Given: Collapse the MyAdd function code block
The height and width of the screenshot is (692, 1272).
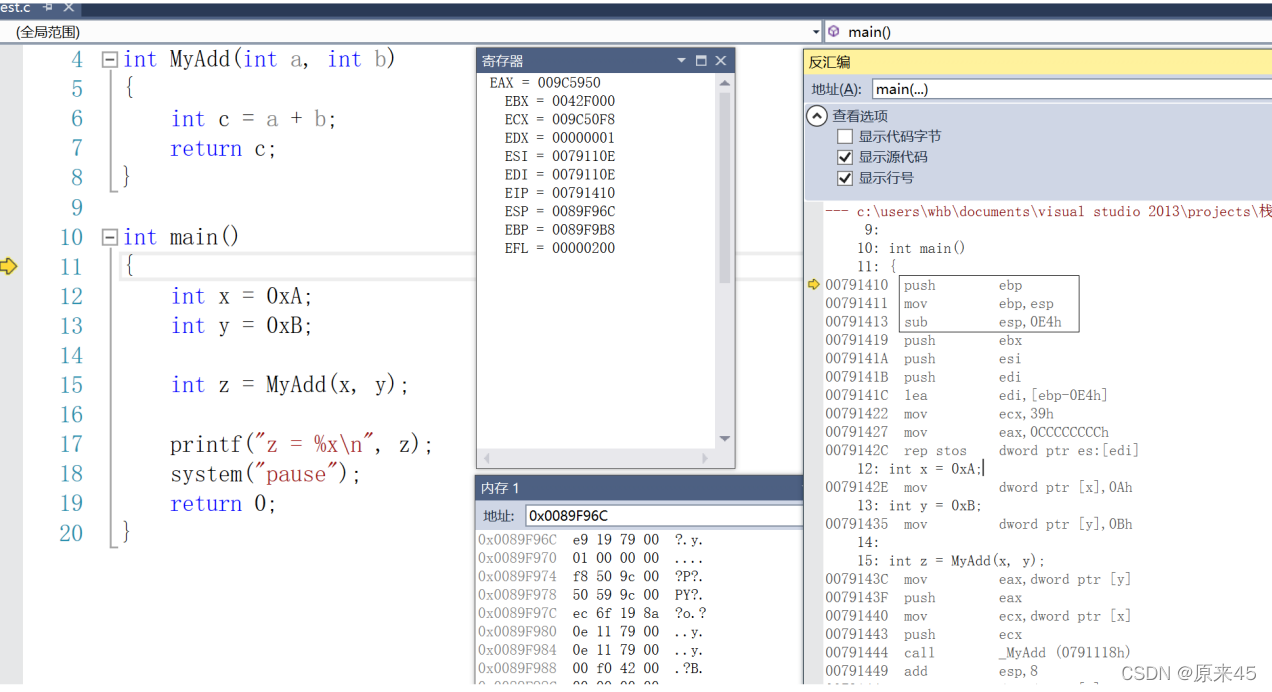Looking at the screenshot, I should pyautogui.click(x=109, y=60).
